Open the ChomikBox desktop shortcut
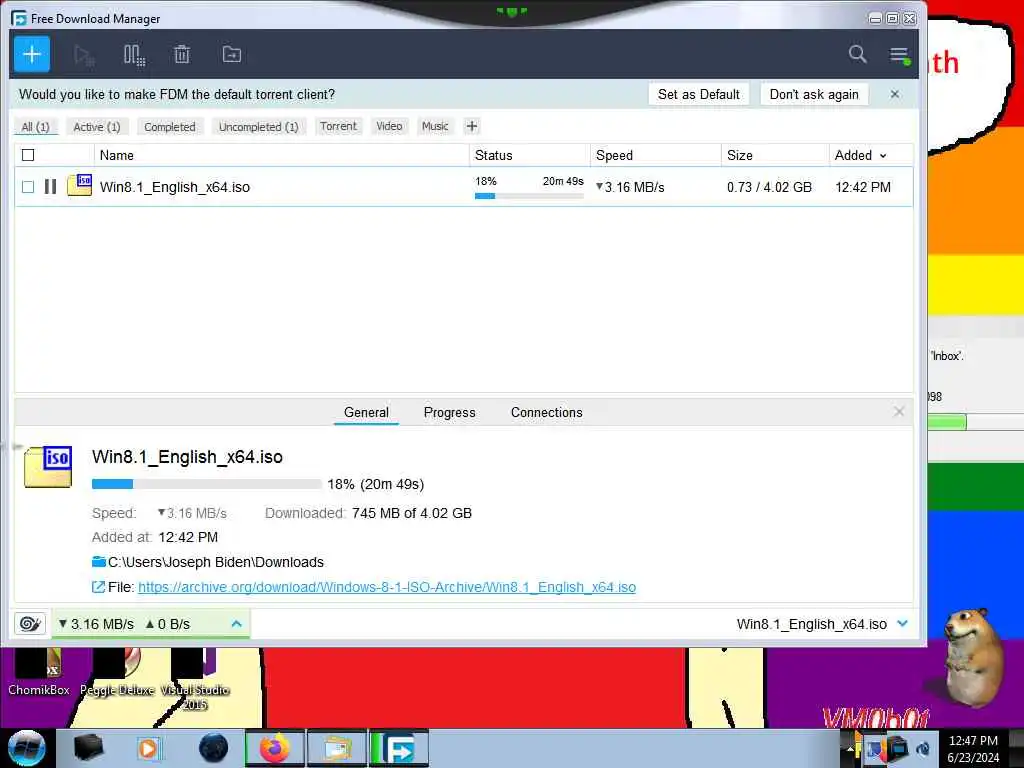This screenshot has width=1024, height=768. click(x=39, y=673)
